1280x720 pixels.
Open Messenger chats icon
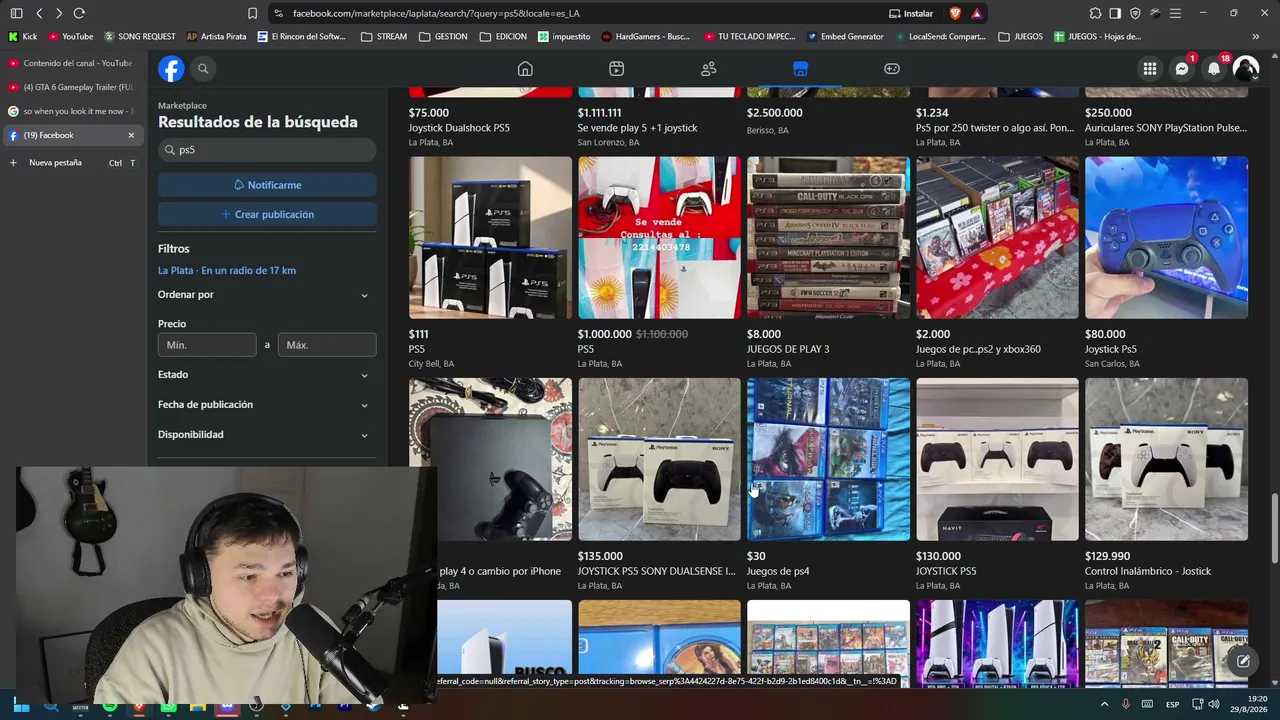1182,69
